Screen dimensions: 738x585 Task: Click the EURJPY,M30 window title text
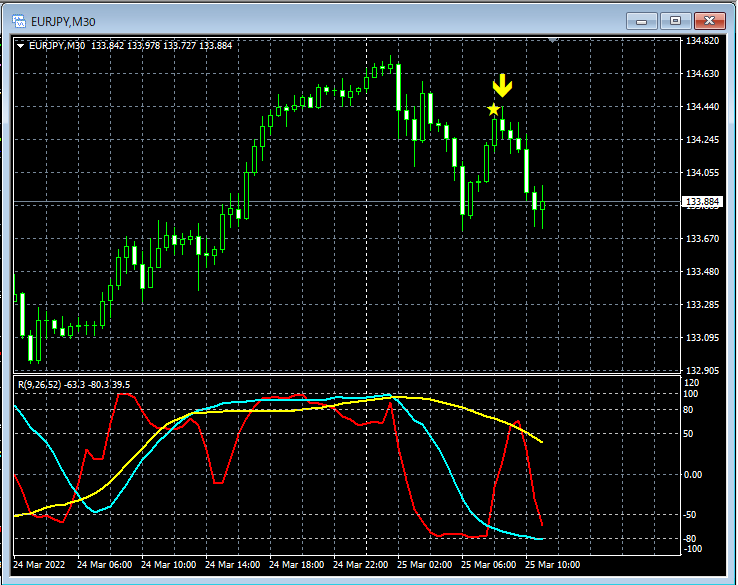[x=63, y=22]
